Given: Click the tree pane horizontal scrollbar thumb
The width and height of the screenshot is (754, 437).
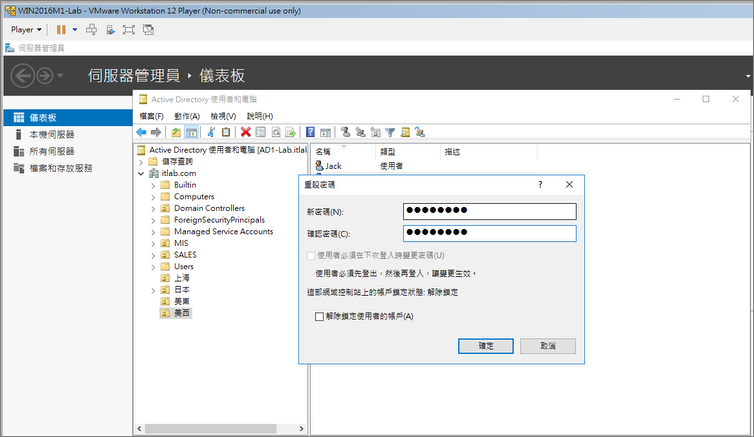Looking at the screenshot, I should click(211, 428).
